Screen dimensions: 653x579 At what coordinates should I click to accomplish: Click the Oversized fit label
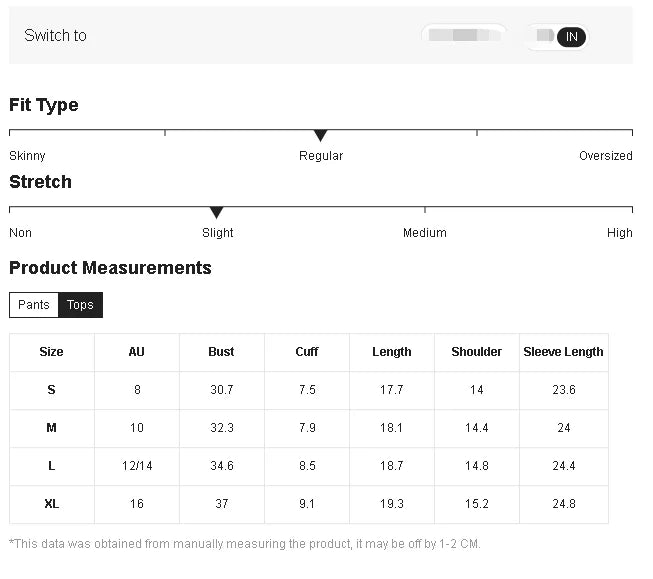click(605, 156)
